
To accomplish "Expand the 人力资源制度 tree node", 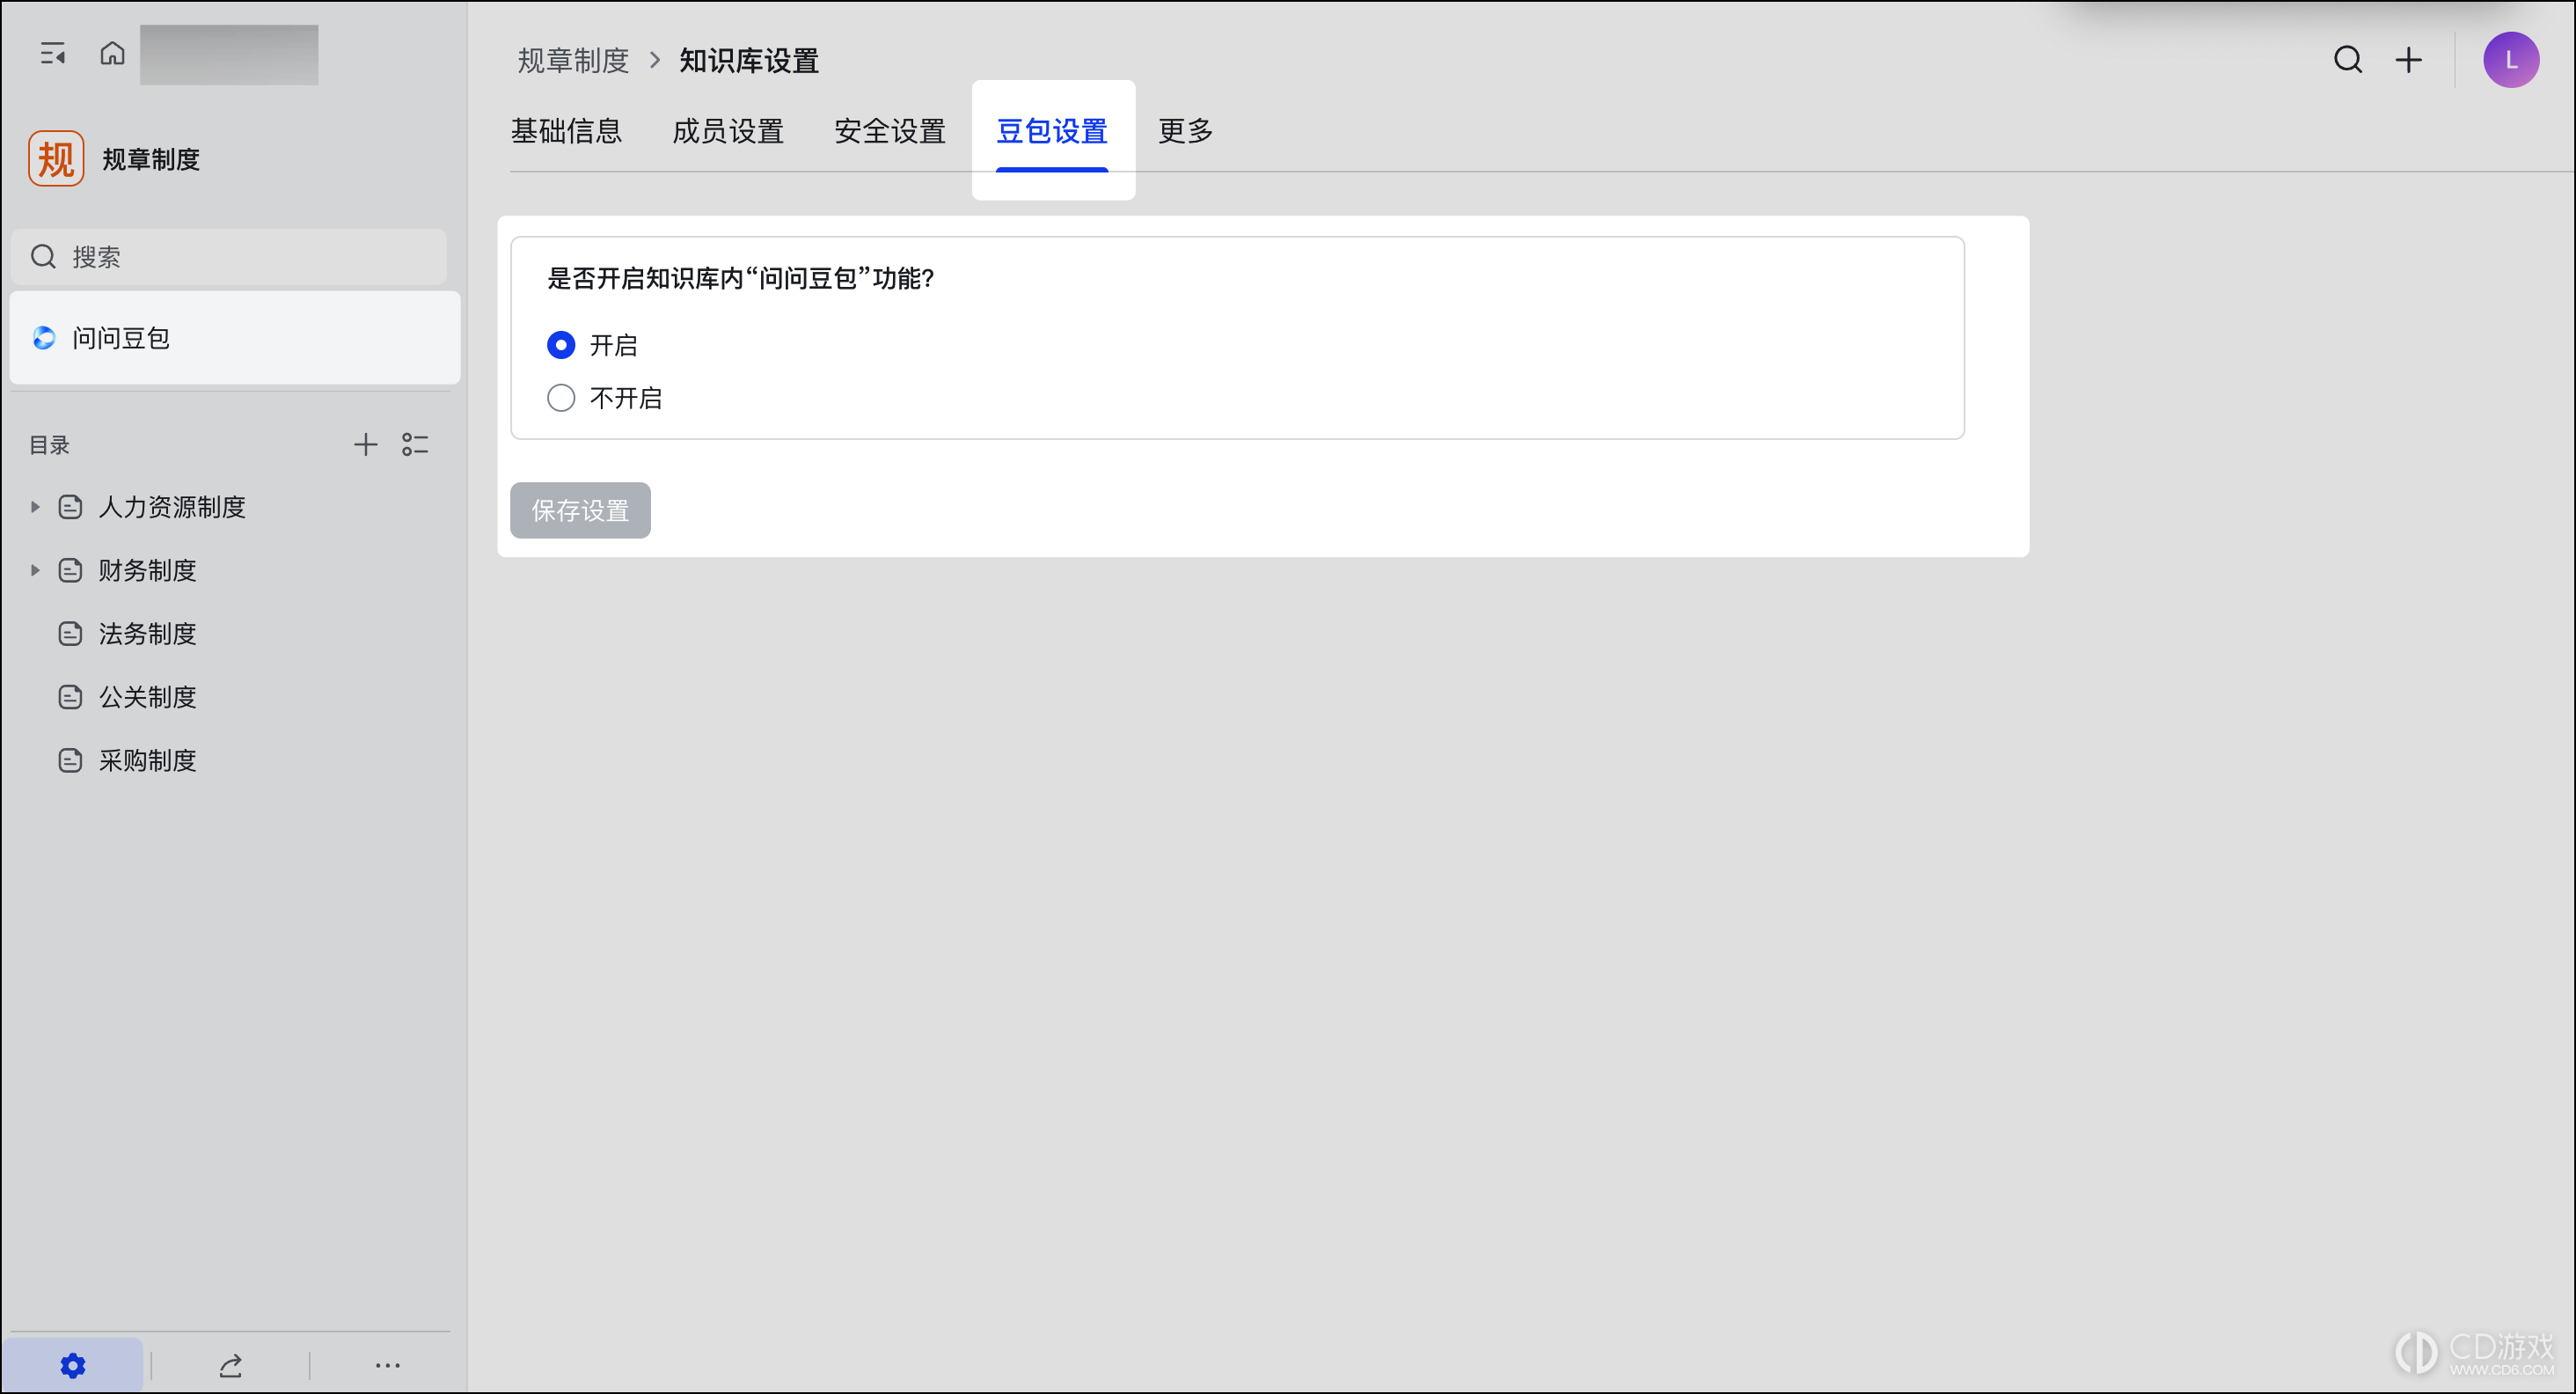I will tap(35, 507).
